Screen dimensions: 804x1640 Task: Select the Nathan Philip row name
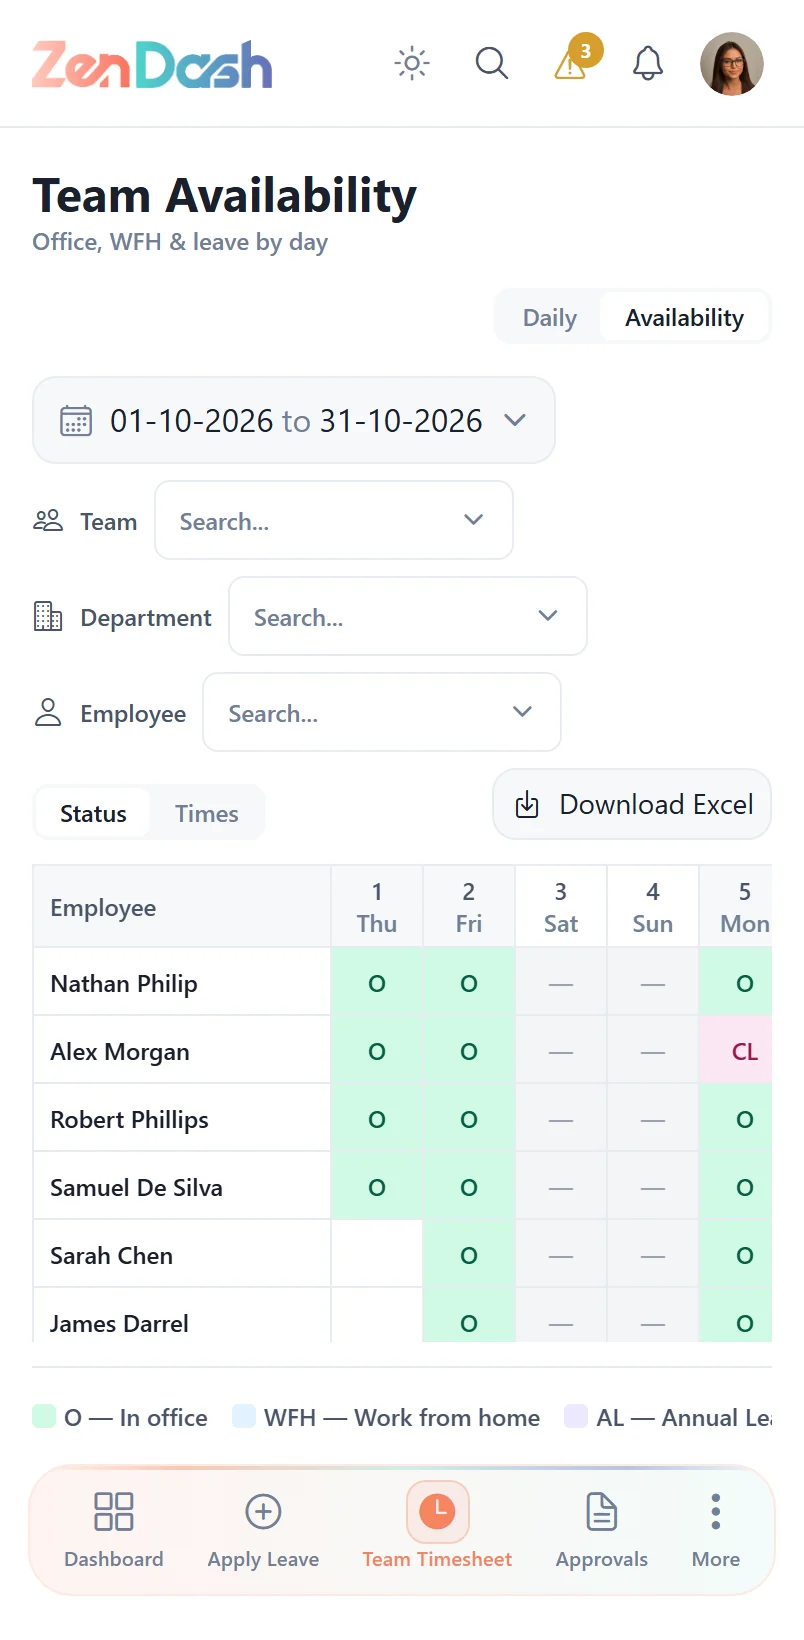[x=124, y=984]
